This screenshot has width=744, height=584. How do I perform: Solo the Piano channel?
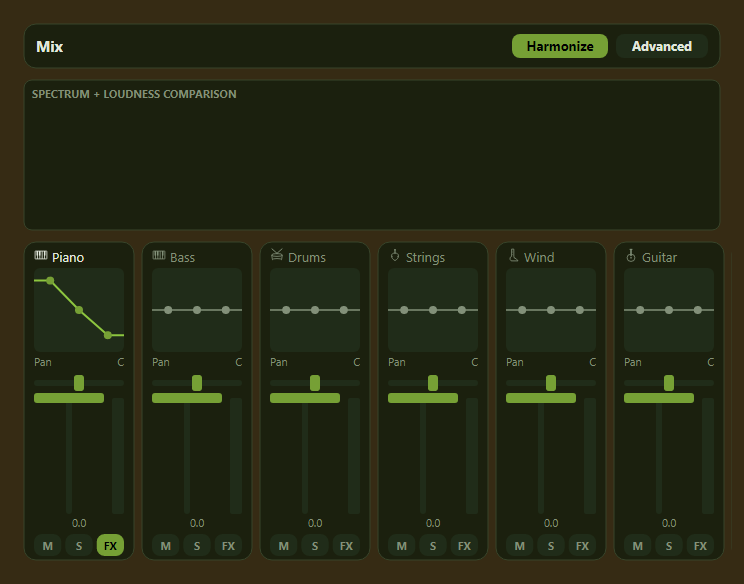point(79,546)
